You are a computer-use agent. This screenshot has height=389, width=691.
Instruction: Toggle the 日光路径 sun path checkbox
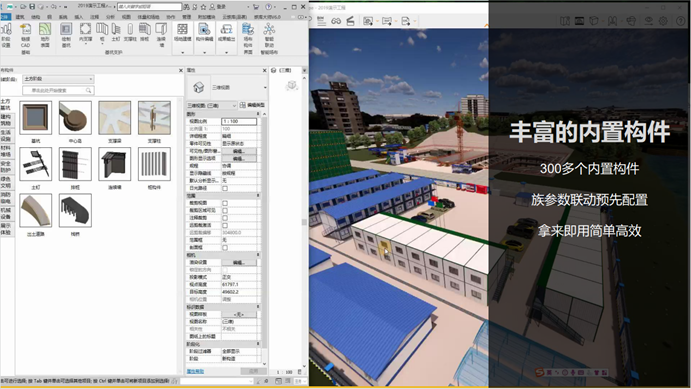[x=225, y=188]
